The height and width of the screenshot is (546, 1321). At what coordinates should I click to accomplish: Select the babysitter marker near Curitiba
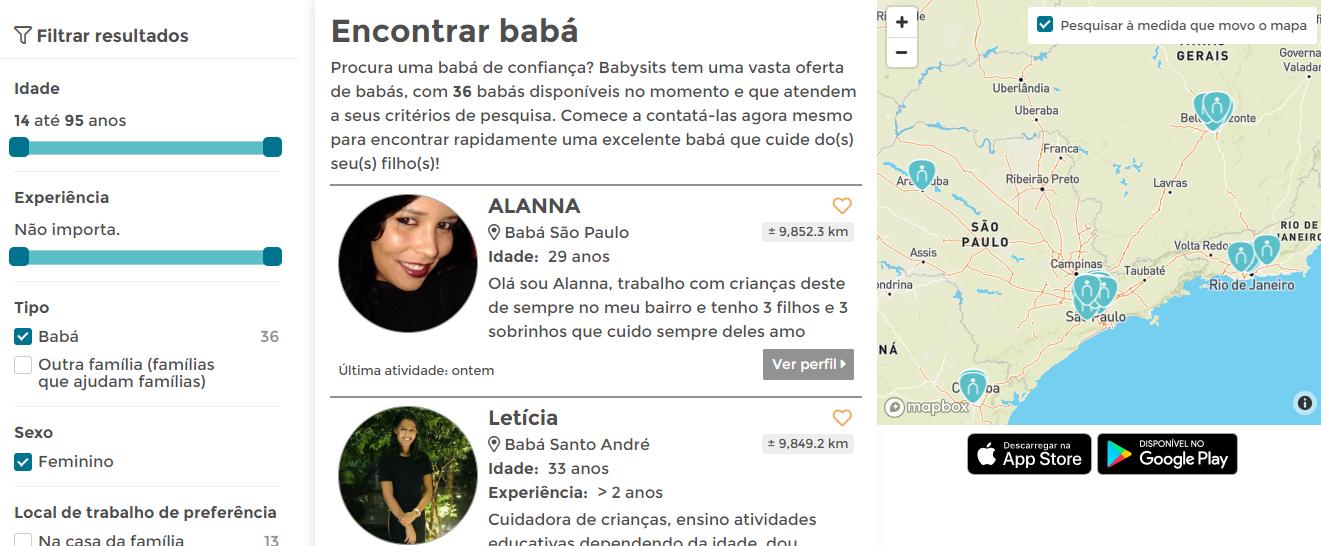point(972,385)
